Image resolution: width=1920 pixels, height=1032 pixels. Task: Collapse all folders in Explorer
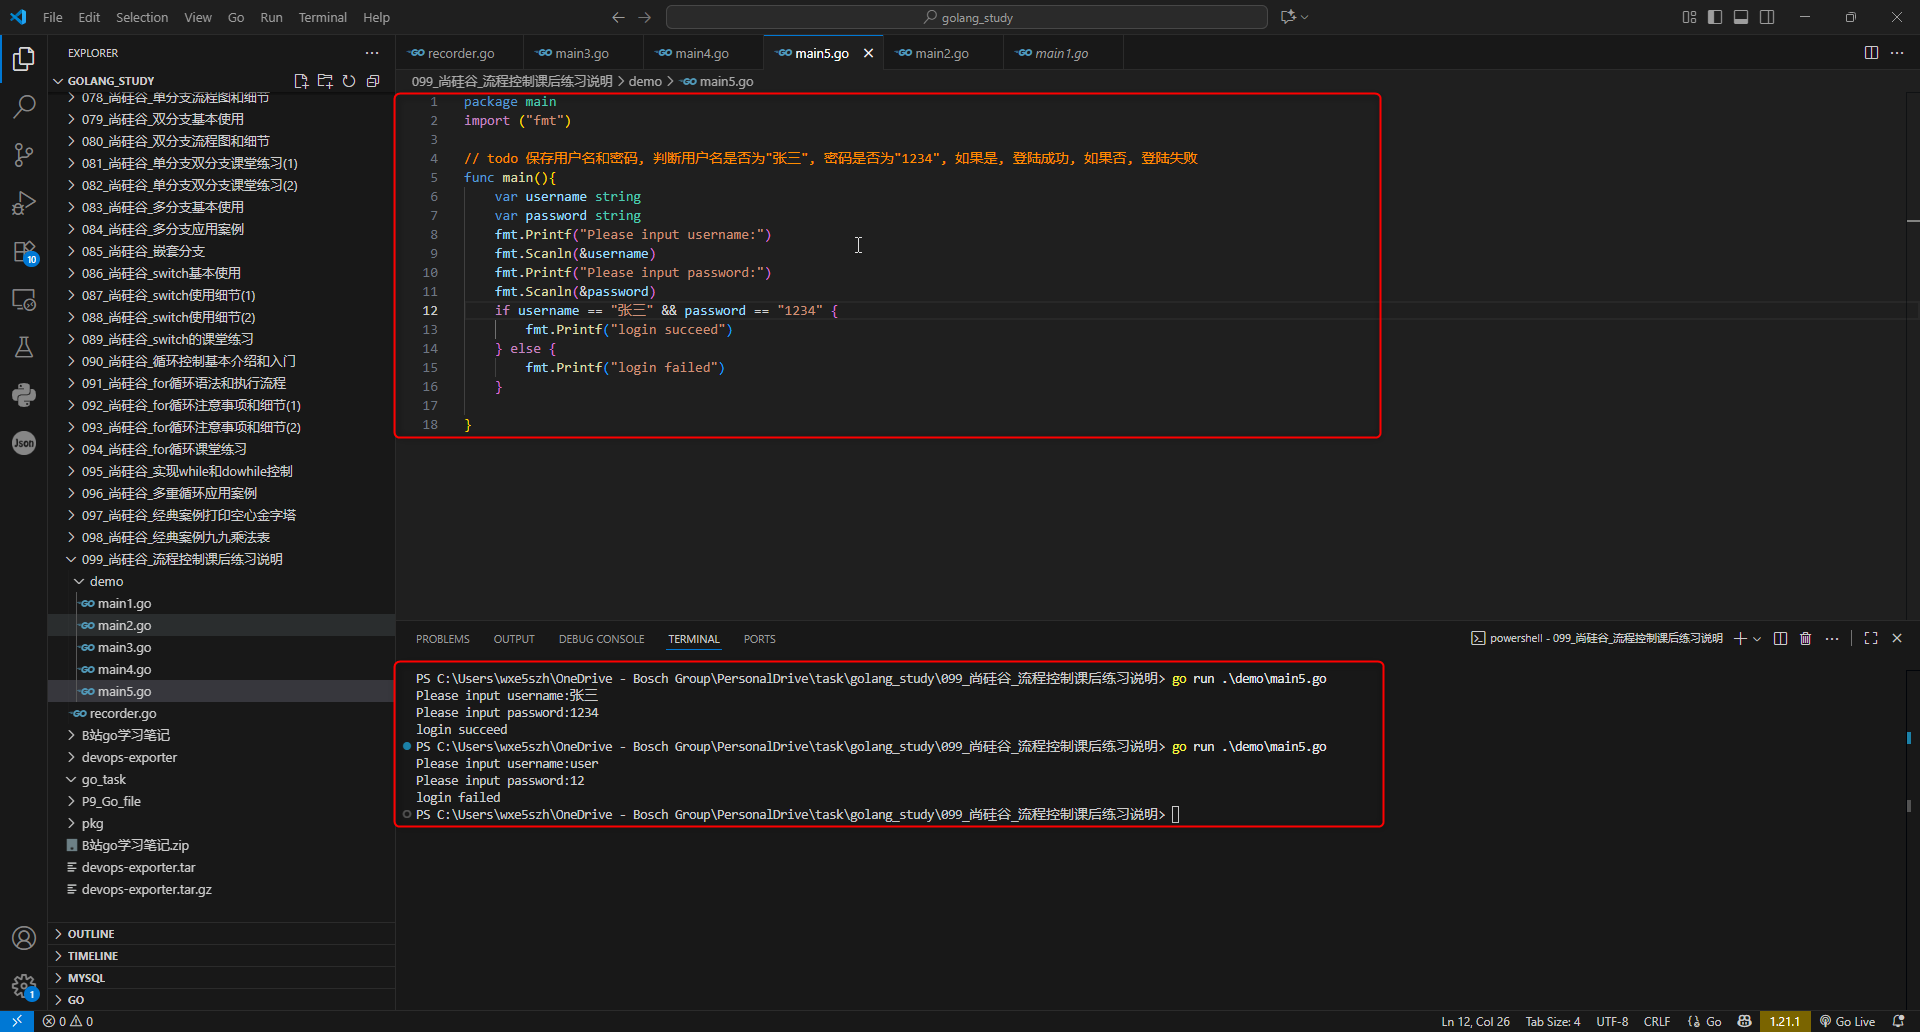373,81
